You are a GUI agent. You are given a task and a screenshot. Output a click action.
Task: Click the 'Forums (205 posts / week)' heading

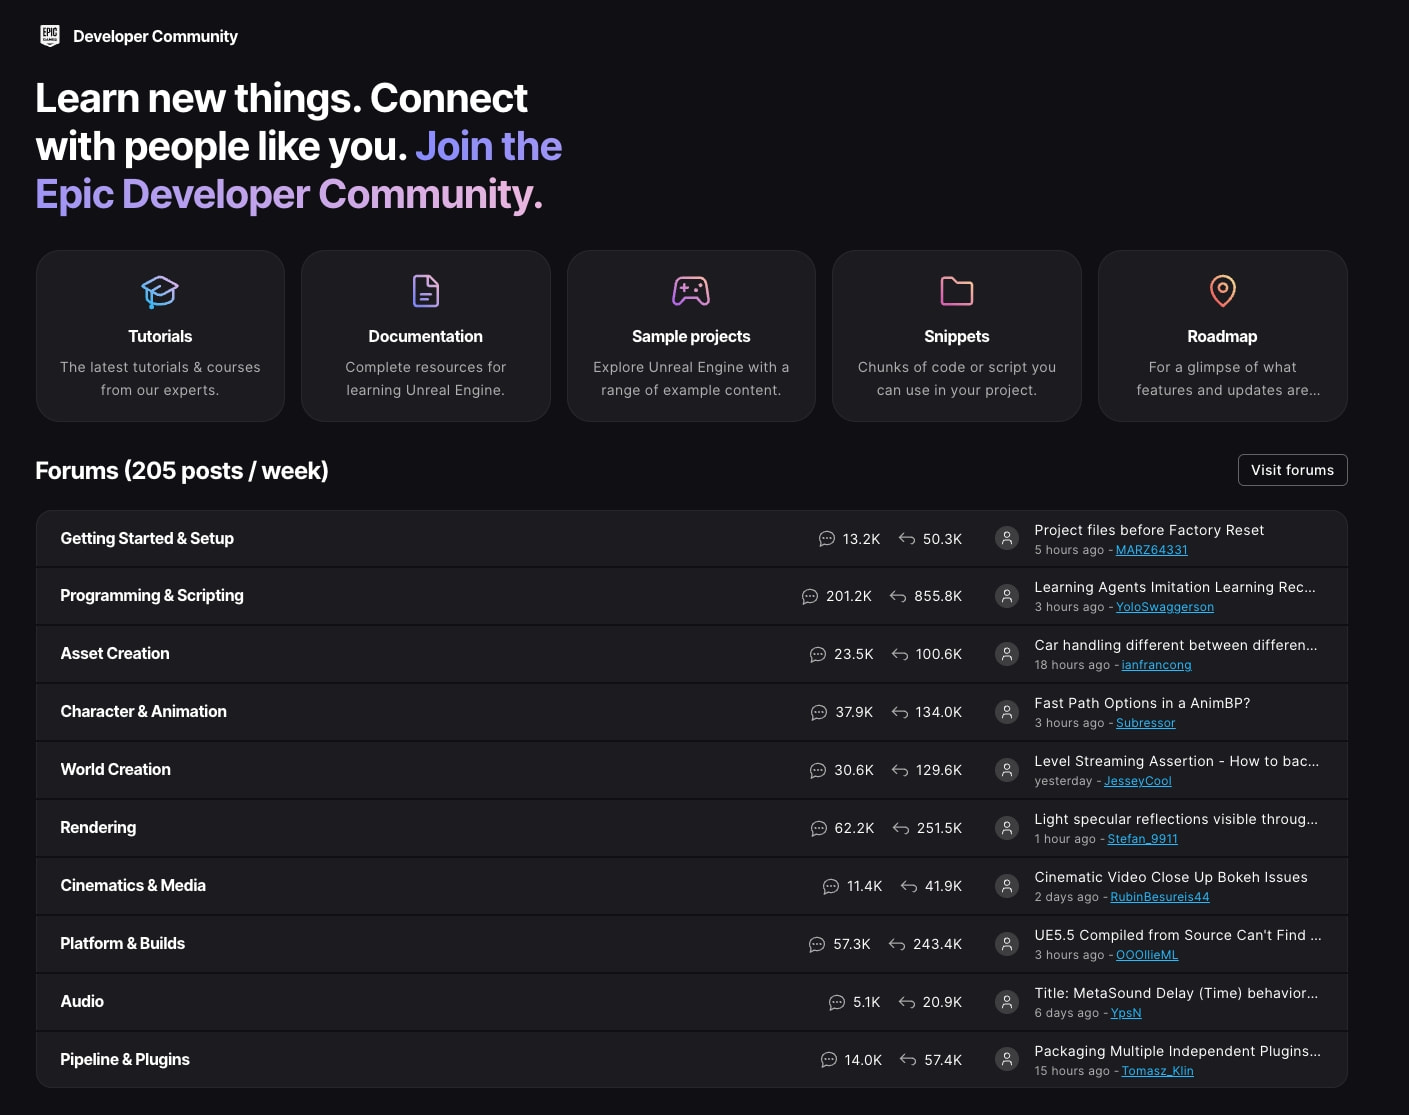tap(182, 470)
